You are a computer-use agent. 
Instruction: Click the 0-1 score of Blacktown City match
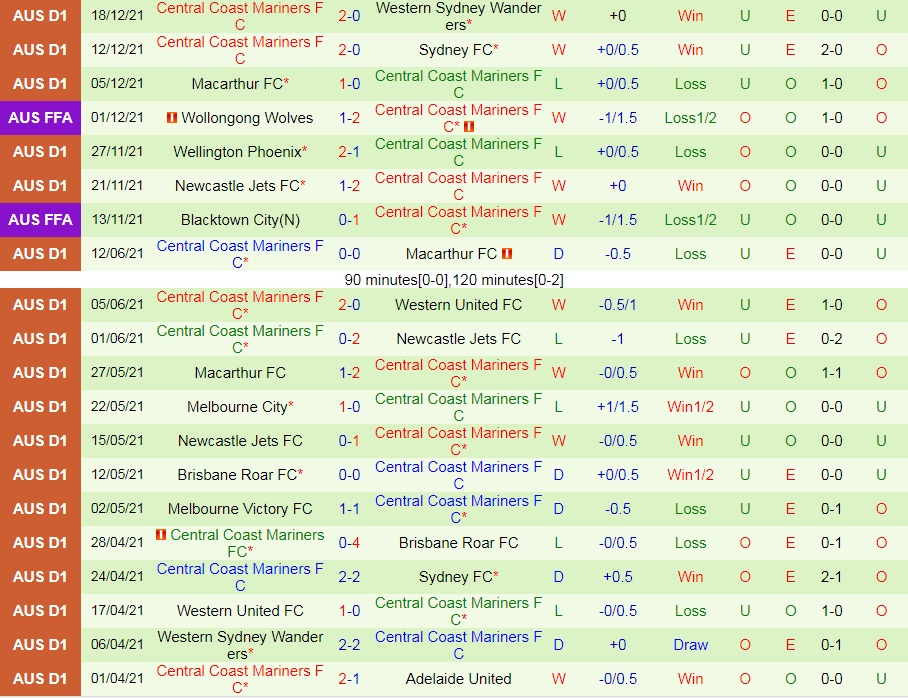pyautogui.click(x=349, y=220)
